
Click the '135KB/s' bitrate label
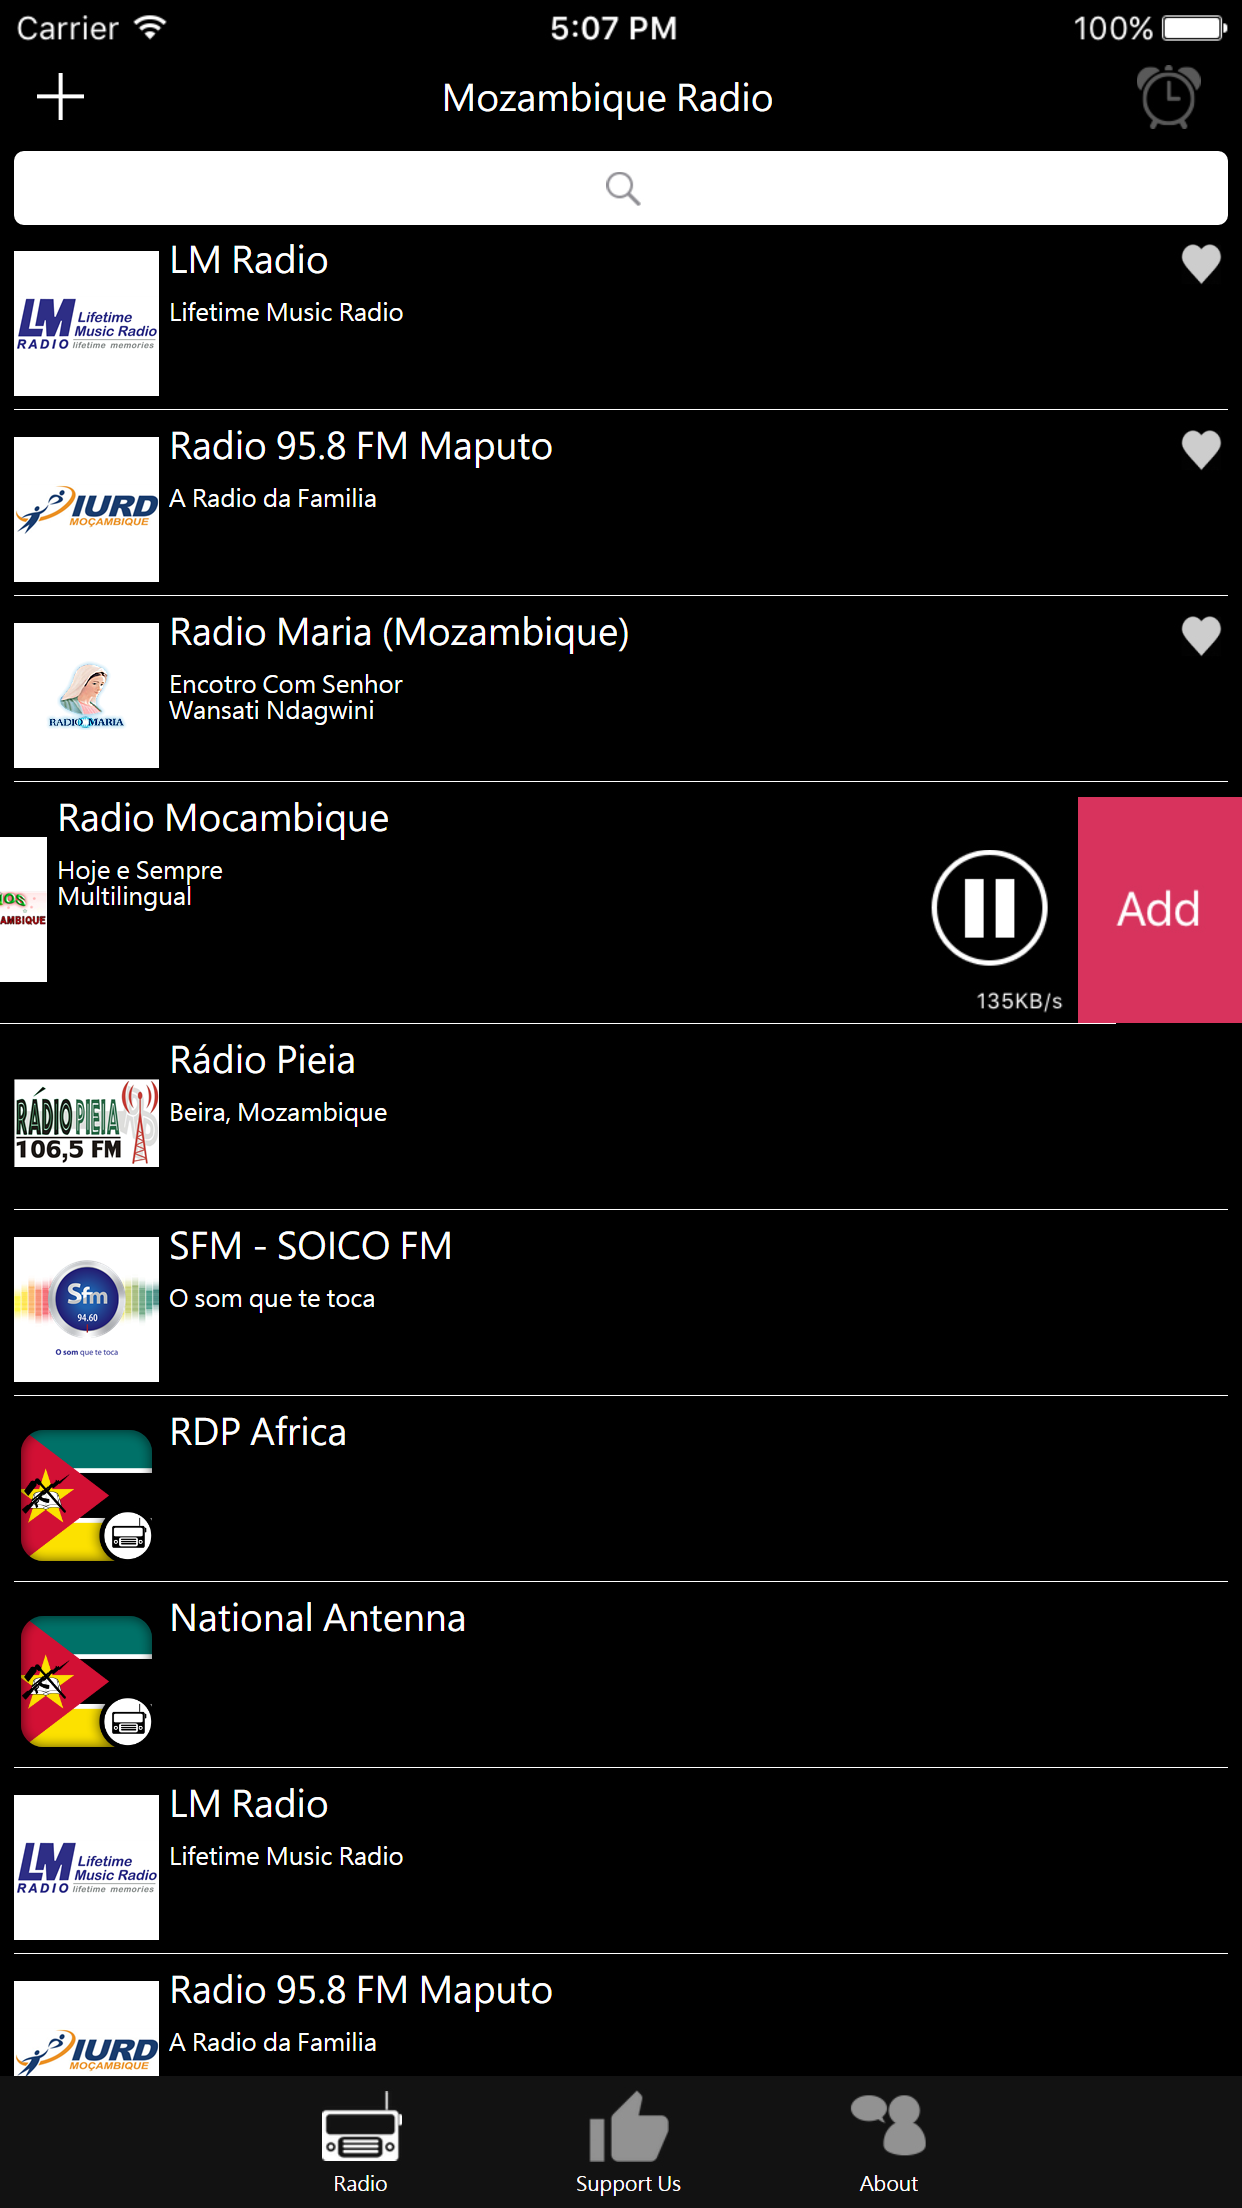tap(1019, 1001)
